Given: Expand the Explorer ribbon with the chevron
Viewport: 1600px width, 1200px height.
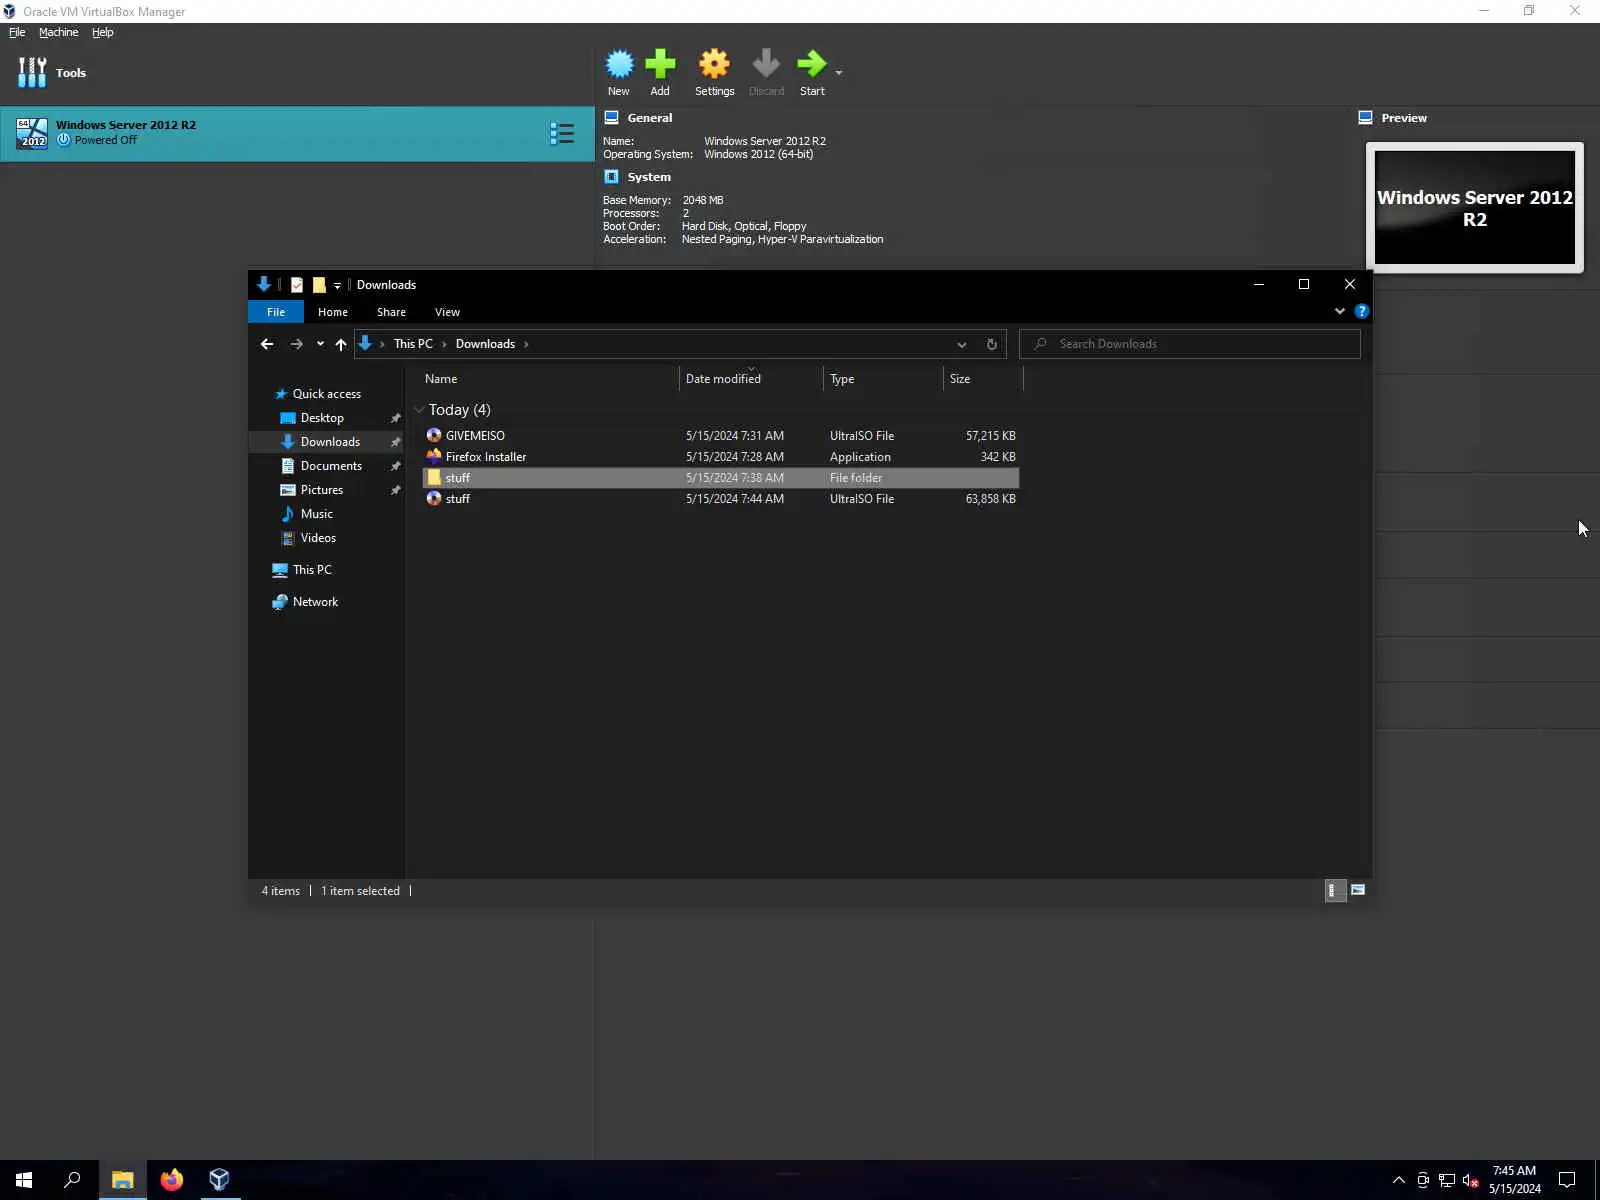Looking at the screenshot, I should tap(1340, 311).
